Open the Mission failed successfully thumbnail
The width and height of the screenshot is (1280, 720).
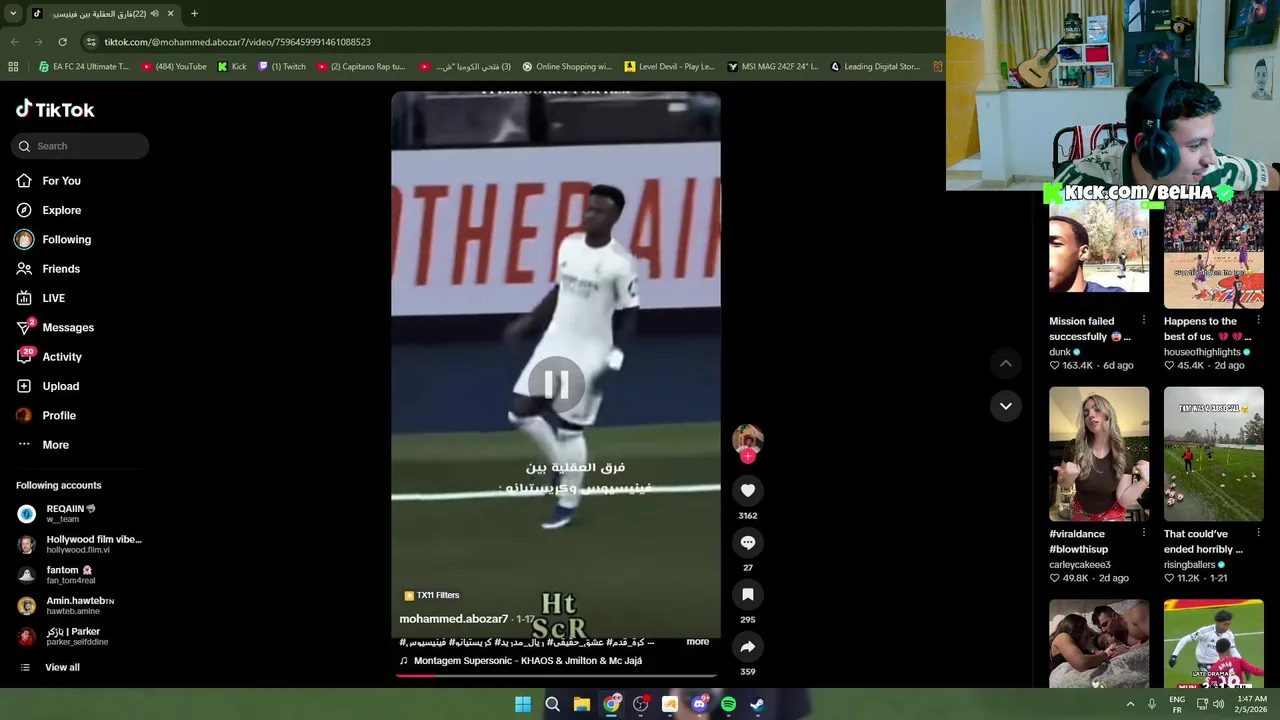tap(1099, 241)
